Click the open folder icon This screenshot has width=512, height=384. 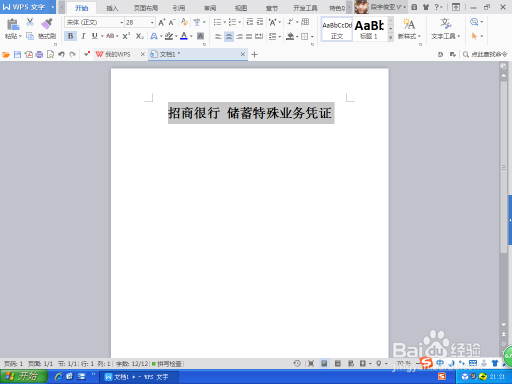pos(6,54)
